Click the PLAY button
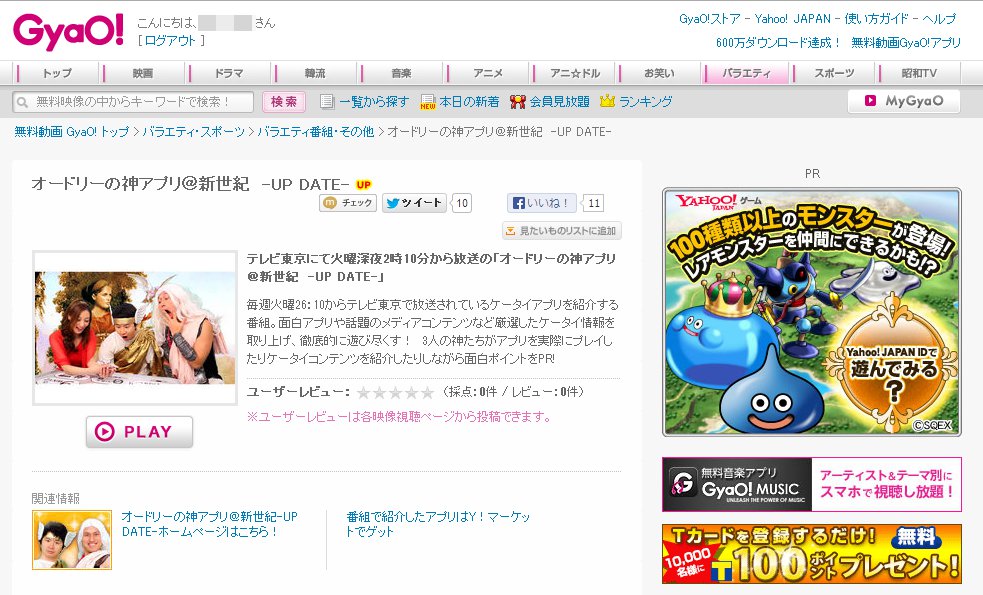This screenshot has height=595, width=983. [x=139, y=431]
